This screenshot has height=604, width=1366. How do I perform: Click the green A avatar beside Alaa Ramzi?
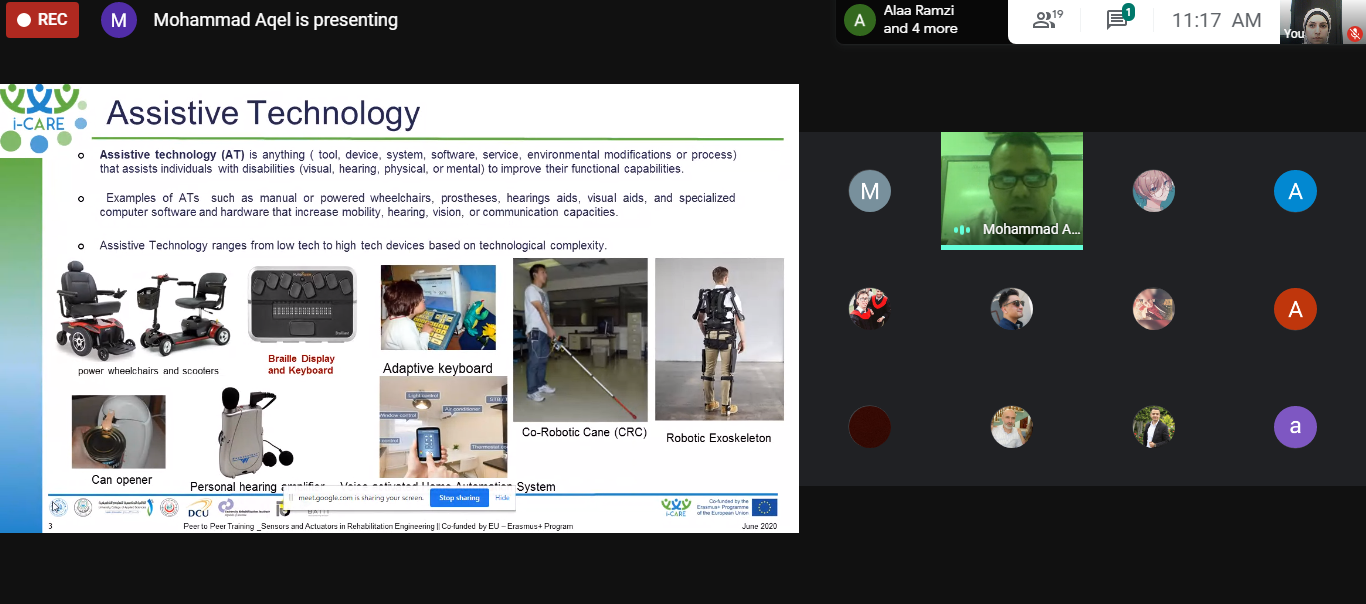tap(859, 20)
